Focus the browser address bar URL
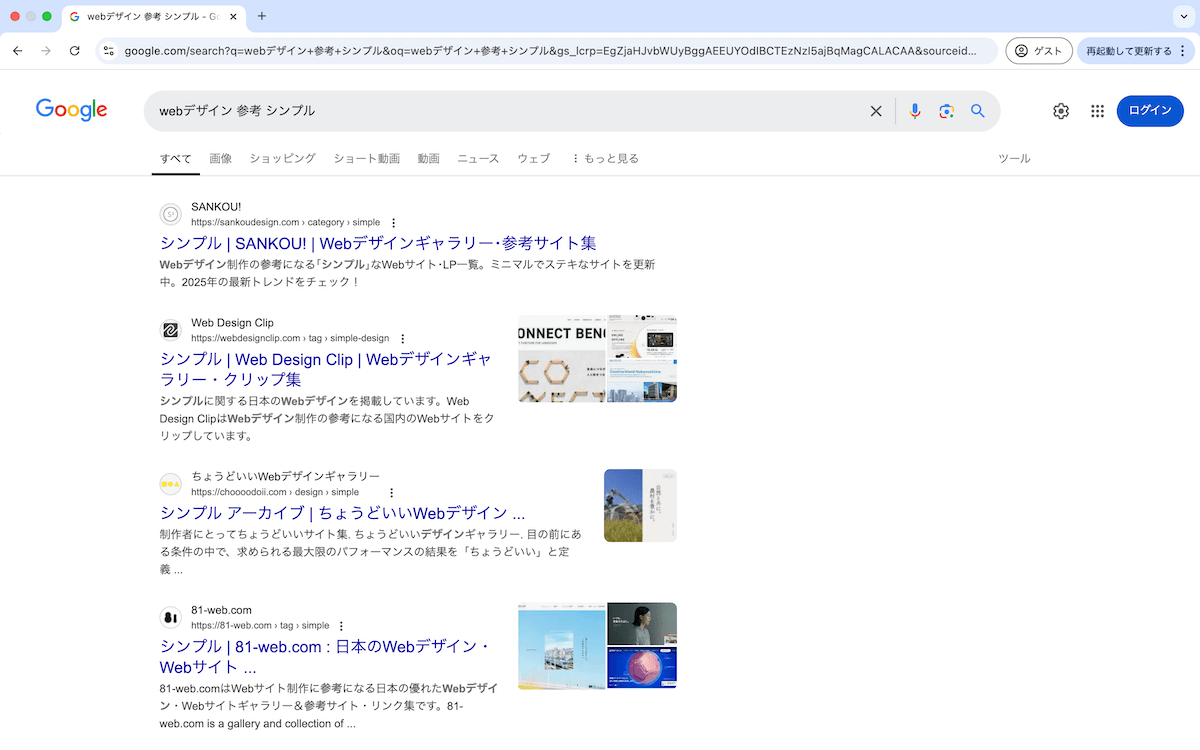 [550, 51]
